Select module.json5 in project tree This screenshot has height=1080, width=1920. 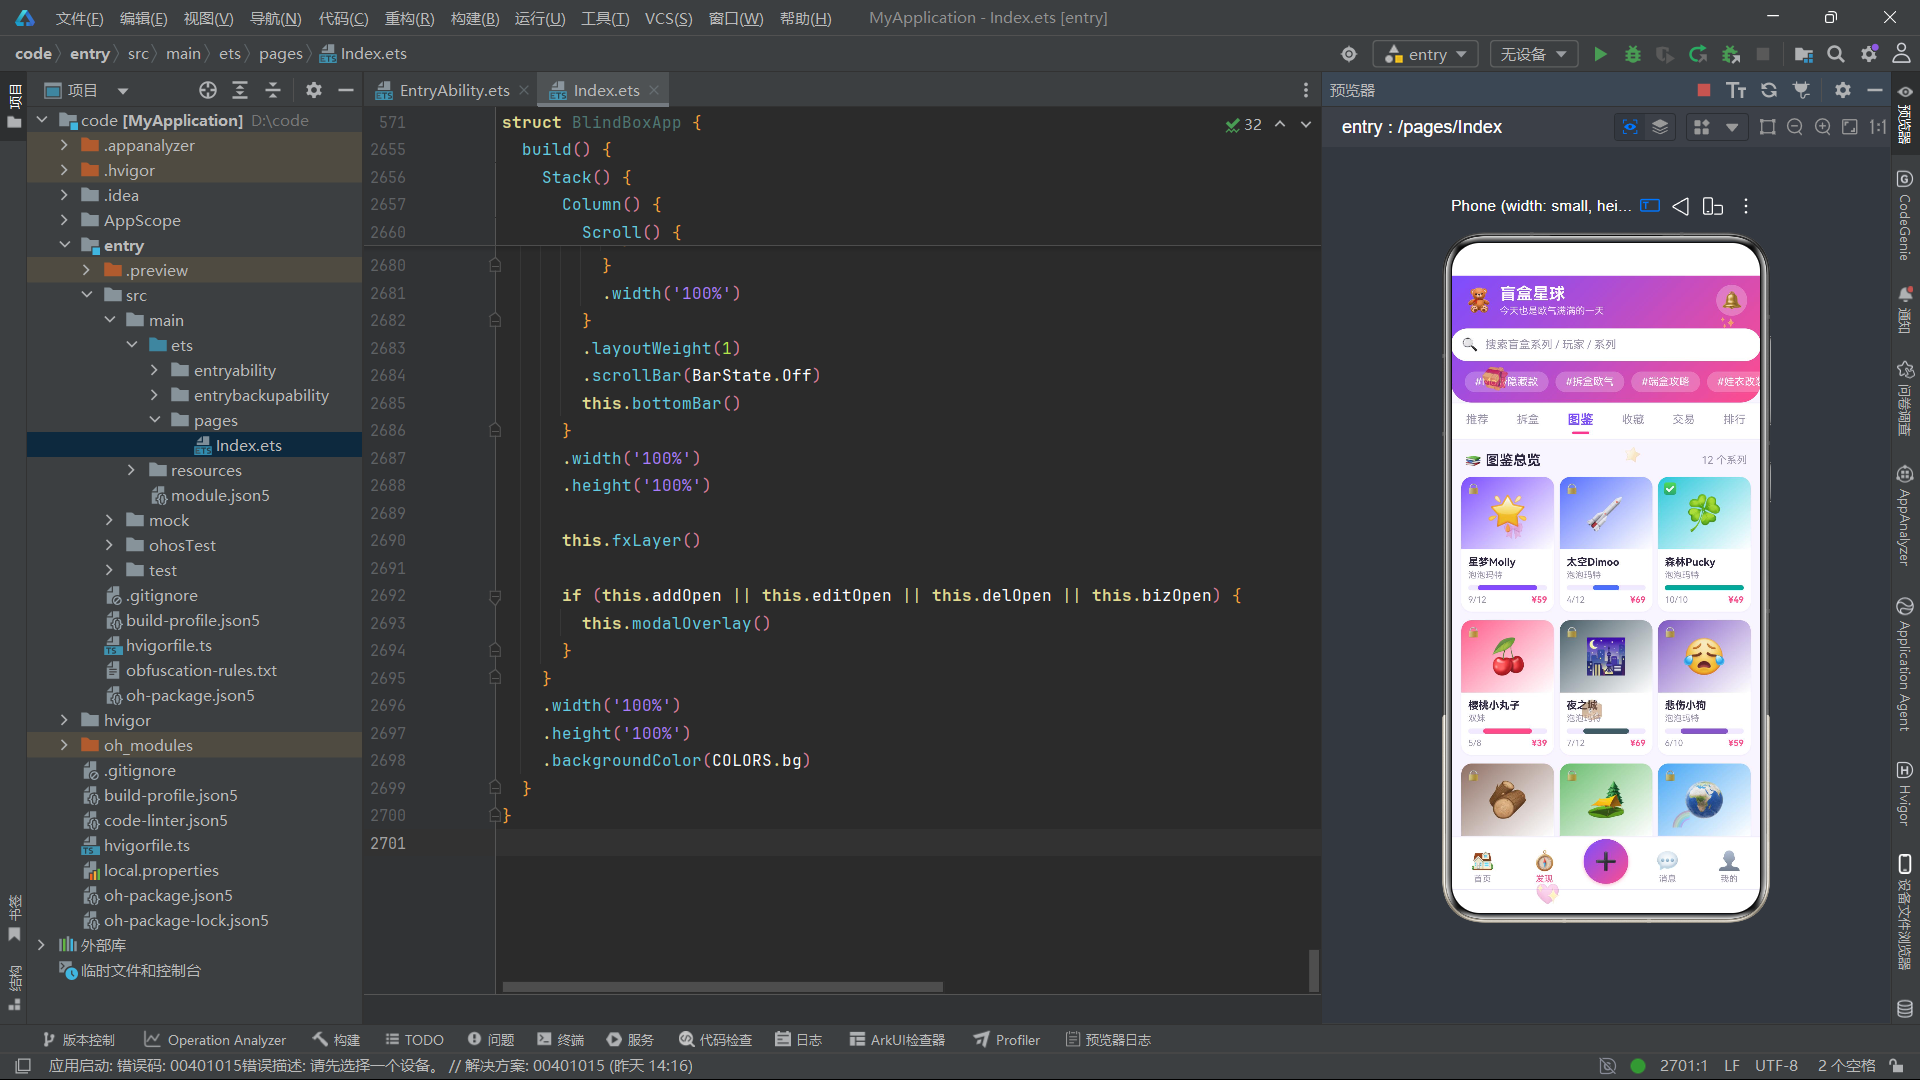[220, 495]
